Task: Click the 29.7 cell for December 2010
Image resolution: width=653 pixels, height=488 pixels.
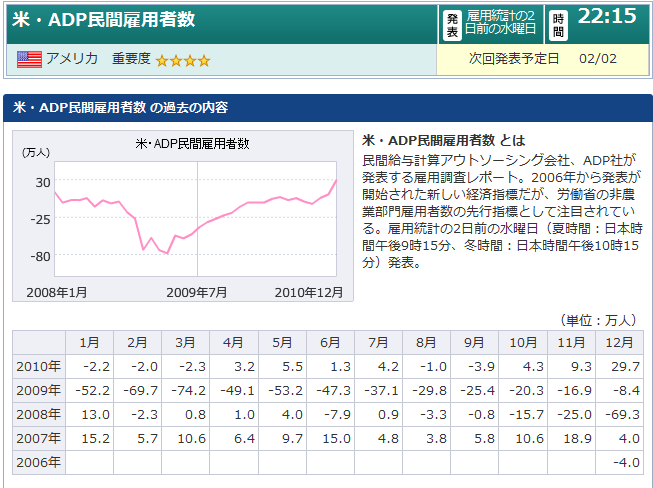Action: point(620,366)
